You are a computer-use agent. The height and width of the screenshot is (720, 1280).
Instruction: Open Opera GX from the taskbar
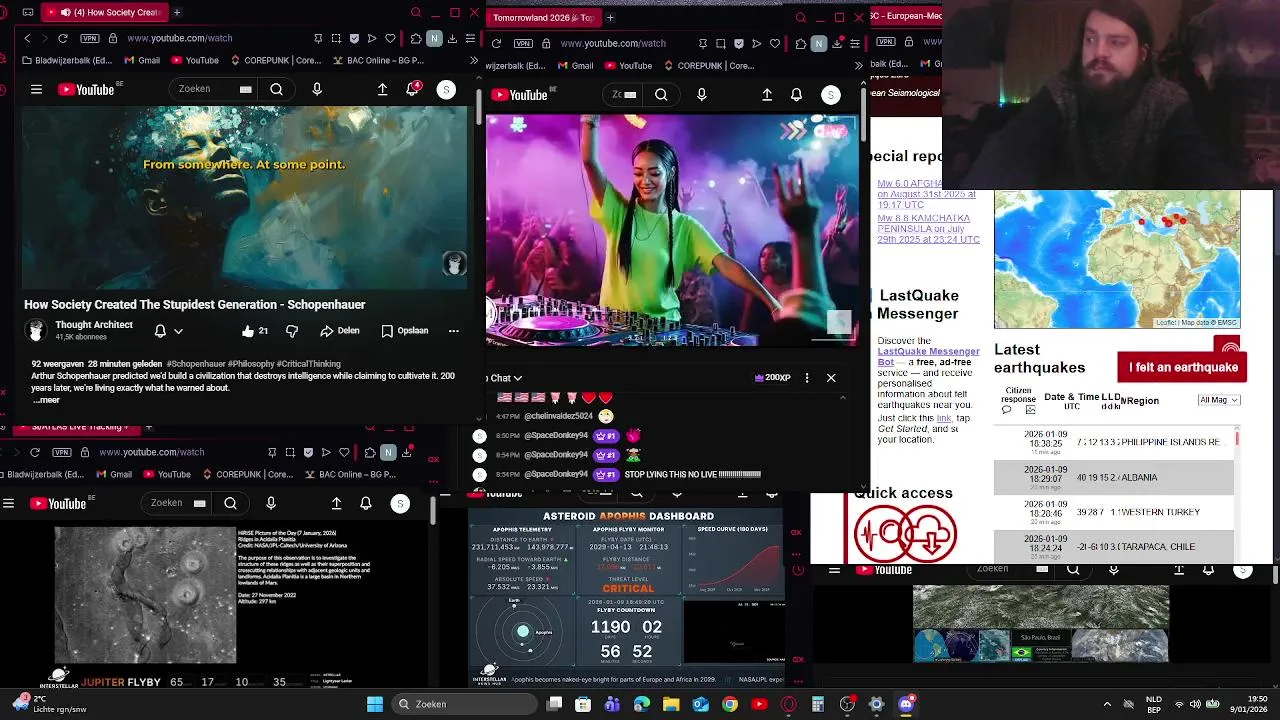click(789, 704)
